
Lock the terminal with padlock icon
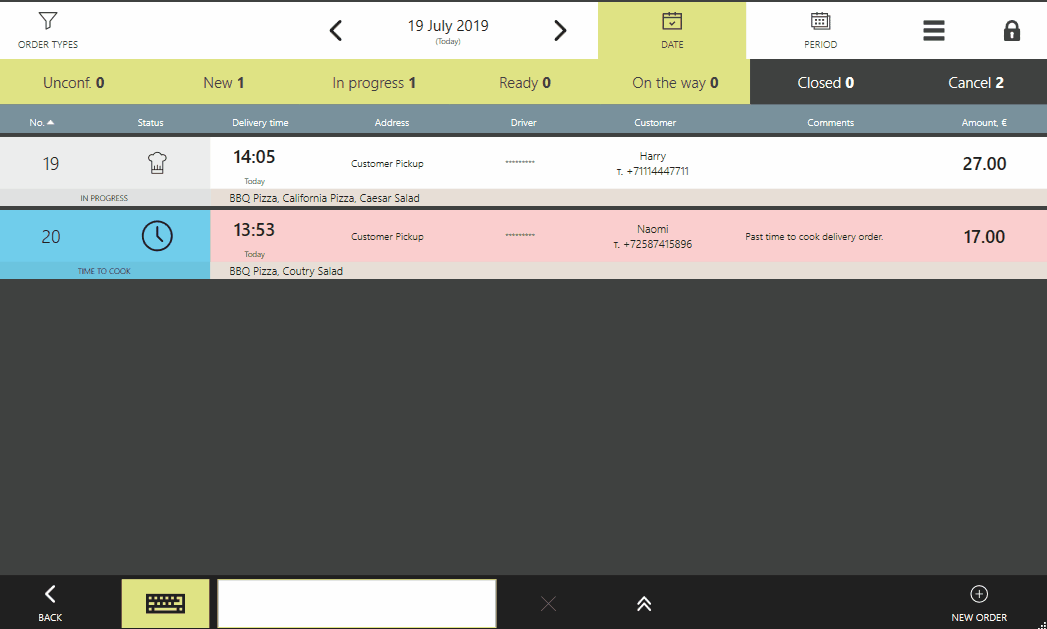click(x=1011, y=31)
